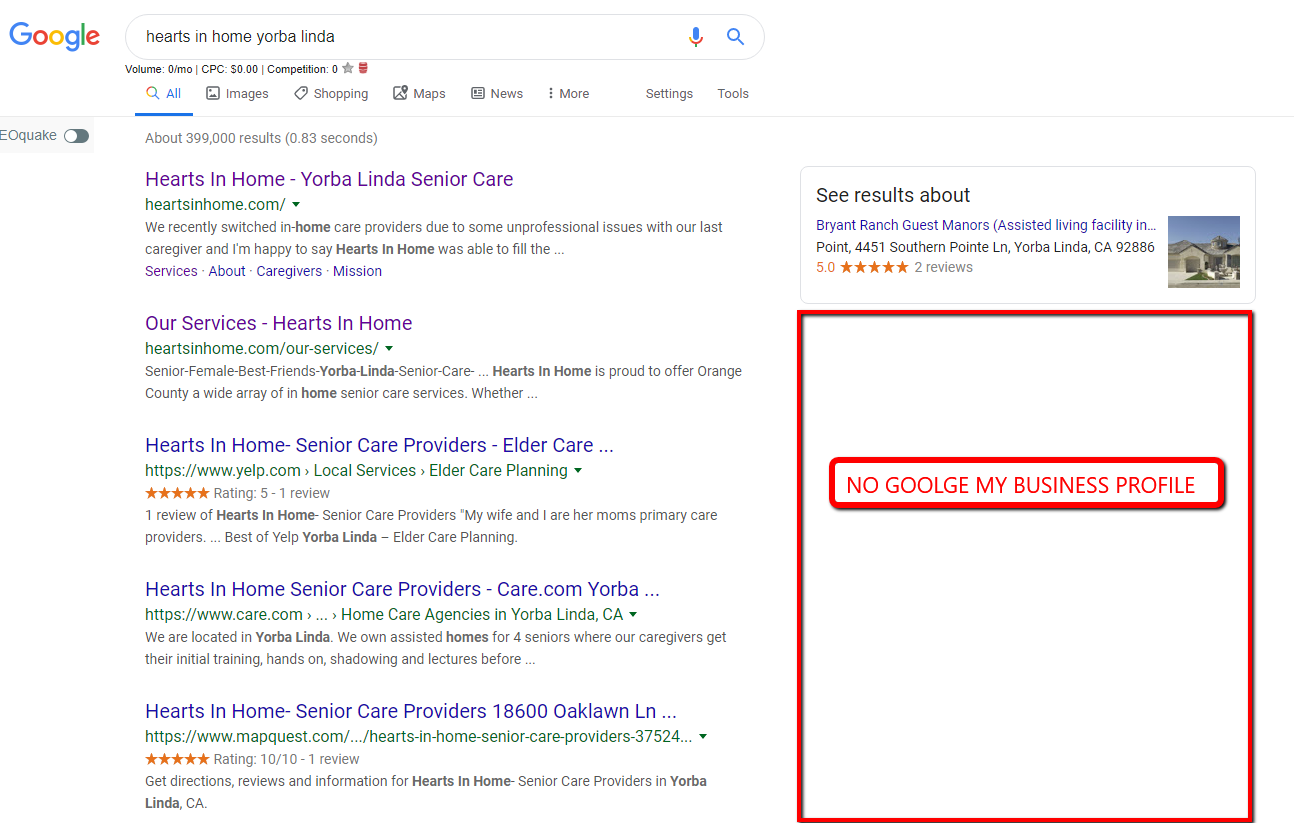Image resolution: width=1294 pixels, height=823 pixels.
Task: Open the Caregivers sitelink
Action: (289, 271)
